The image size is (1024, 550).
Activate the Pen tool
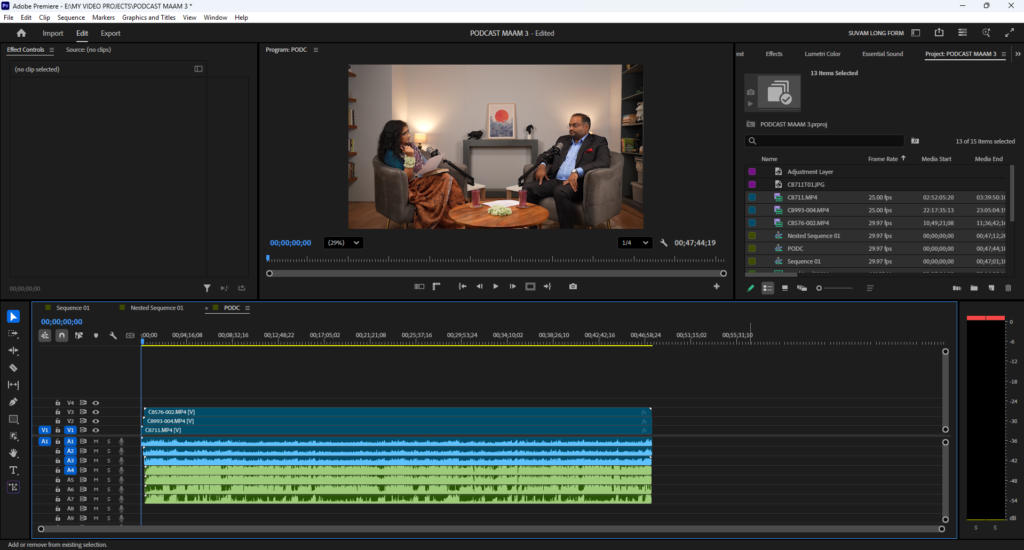pyautogui.click(x=13, y=402)
